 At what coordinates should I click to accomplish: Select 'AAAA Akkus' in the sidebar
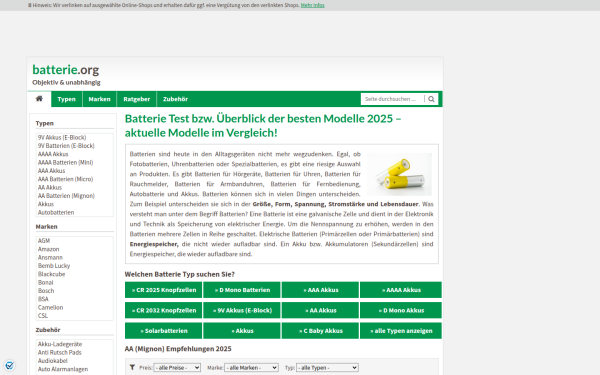point(53,154)
